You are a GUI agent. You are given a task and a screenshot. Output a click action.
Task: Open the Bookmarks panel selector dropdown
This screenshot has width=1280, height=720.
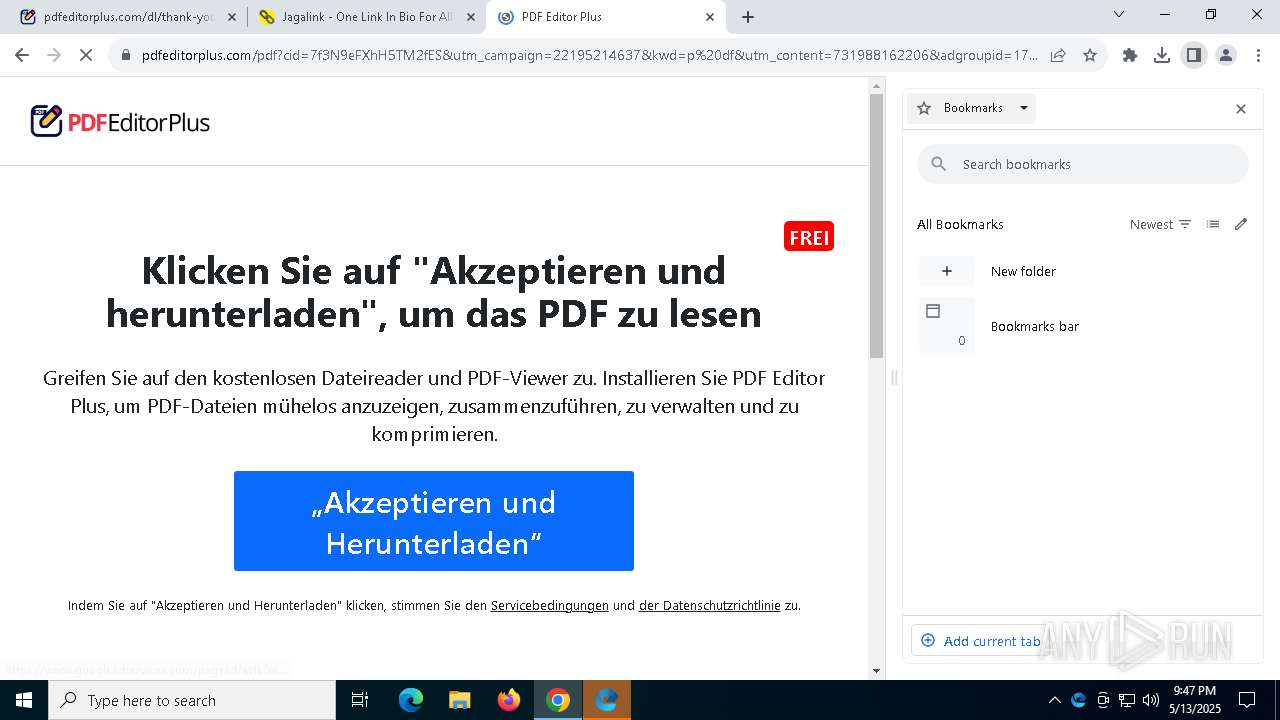point(972,108)
